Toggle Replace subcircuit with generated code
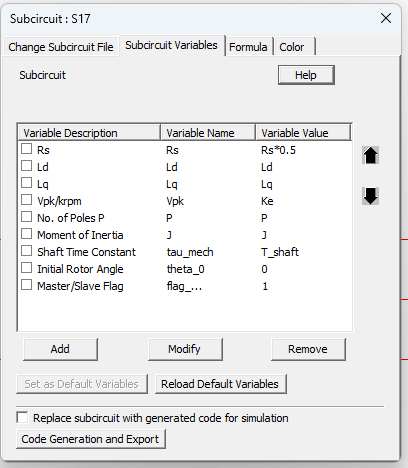Screen dimensions: 408x468 [22, 417]
